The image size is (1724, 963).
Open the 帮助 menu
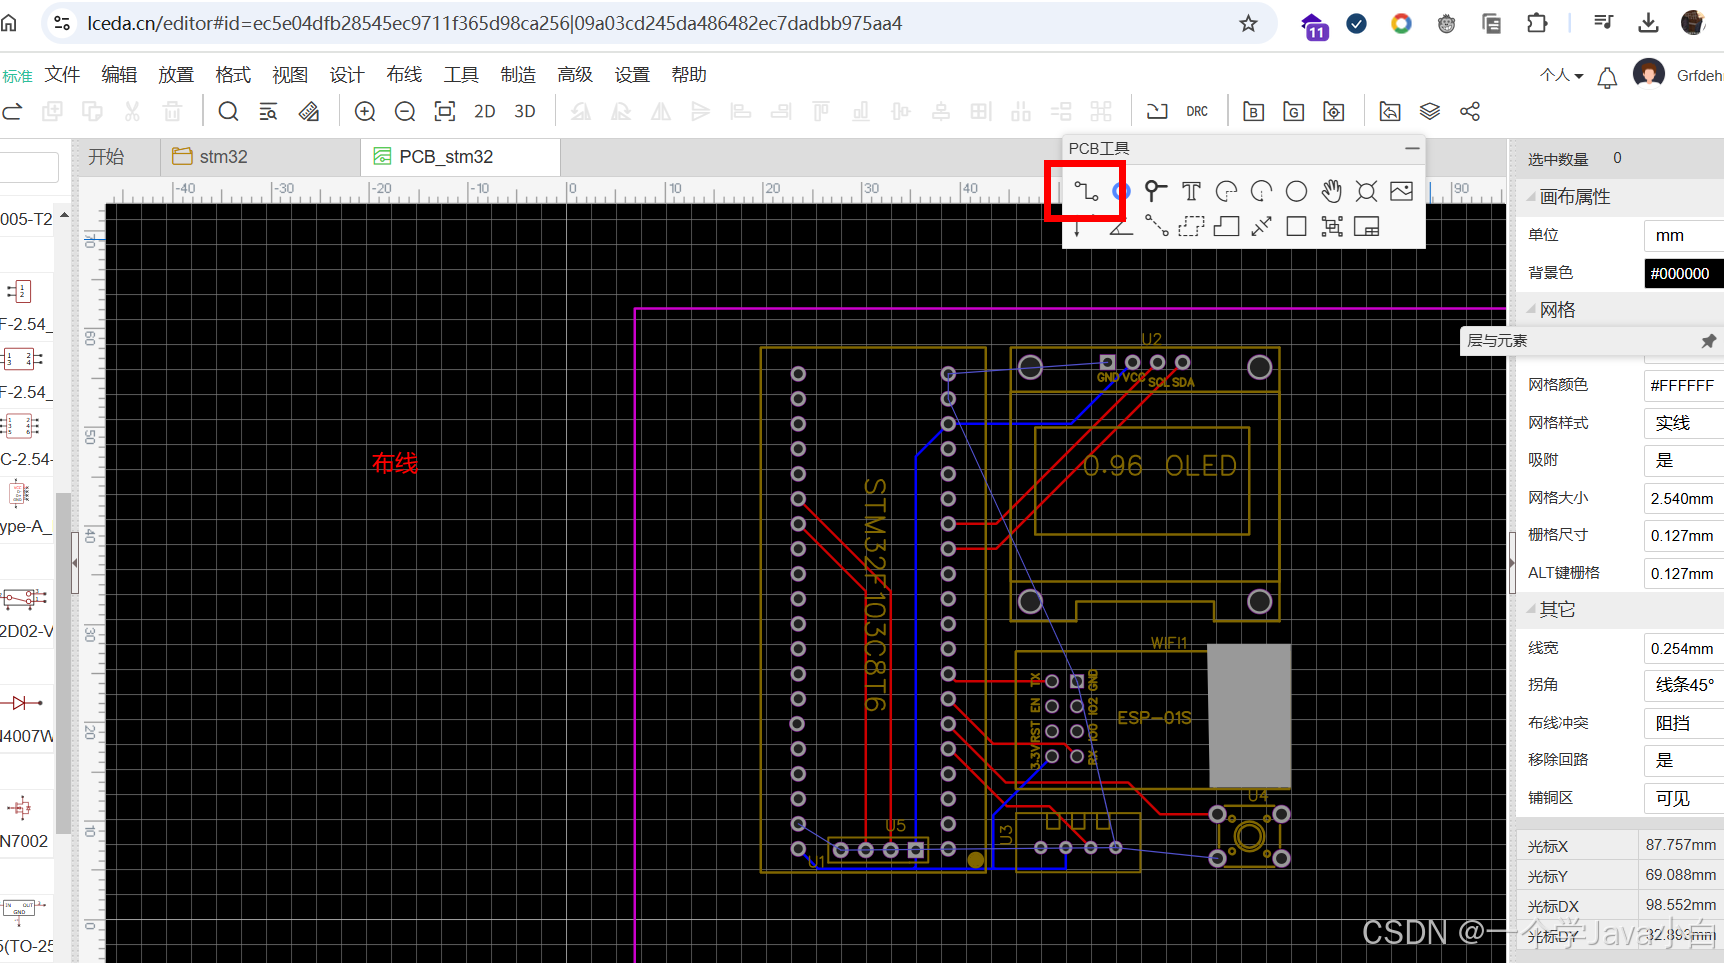[689, 75]
